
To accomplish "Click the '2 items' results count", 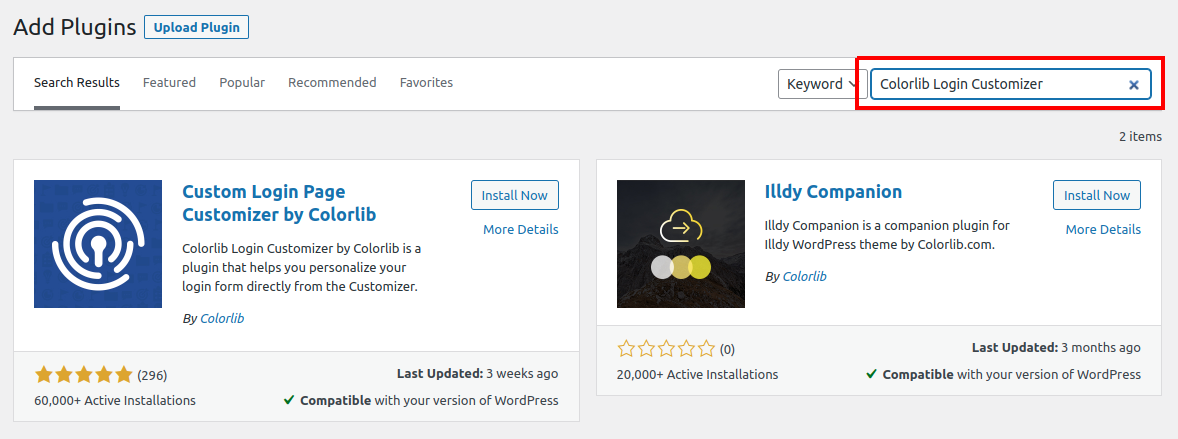I will 1140,137.
